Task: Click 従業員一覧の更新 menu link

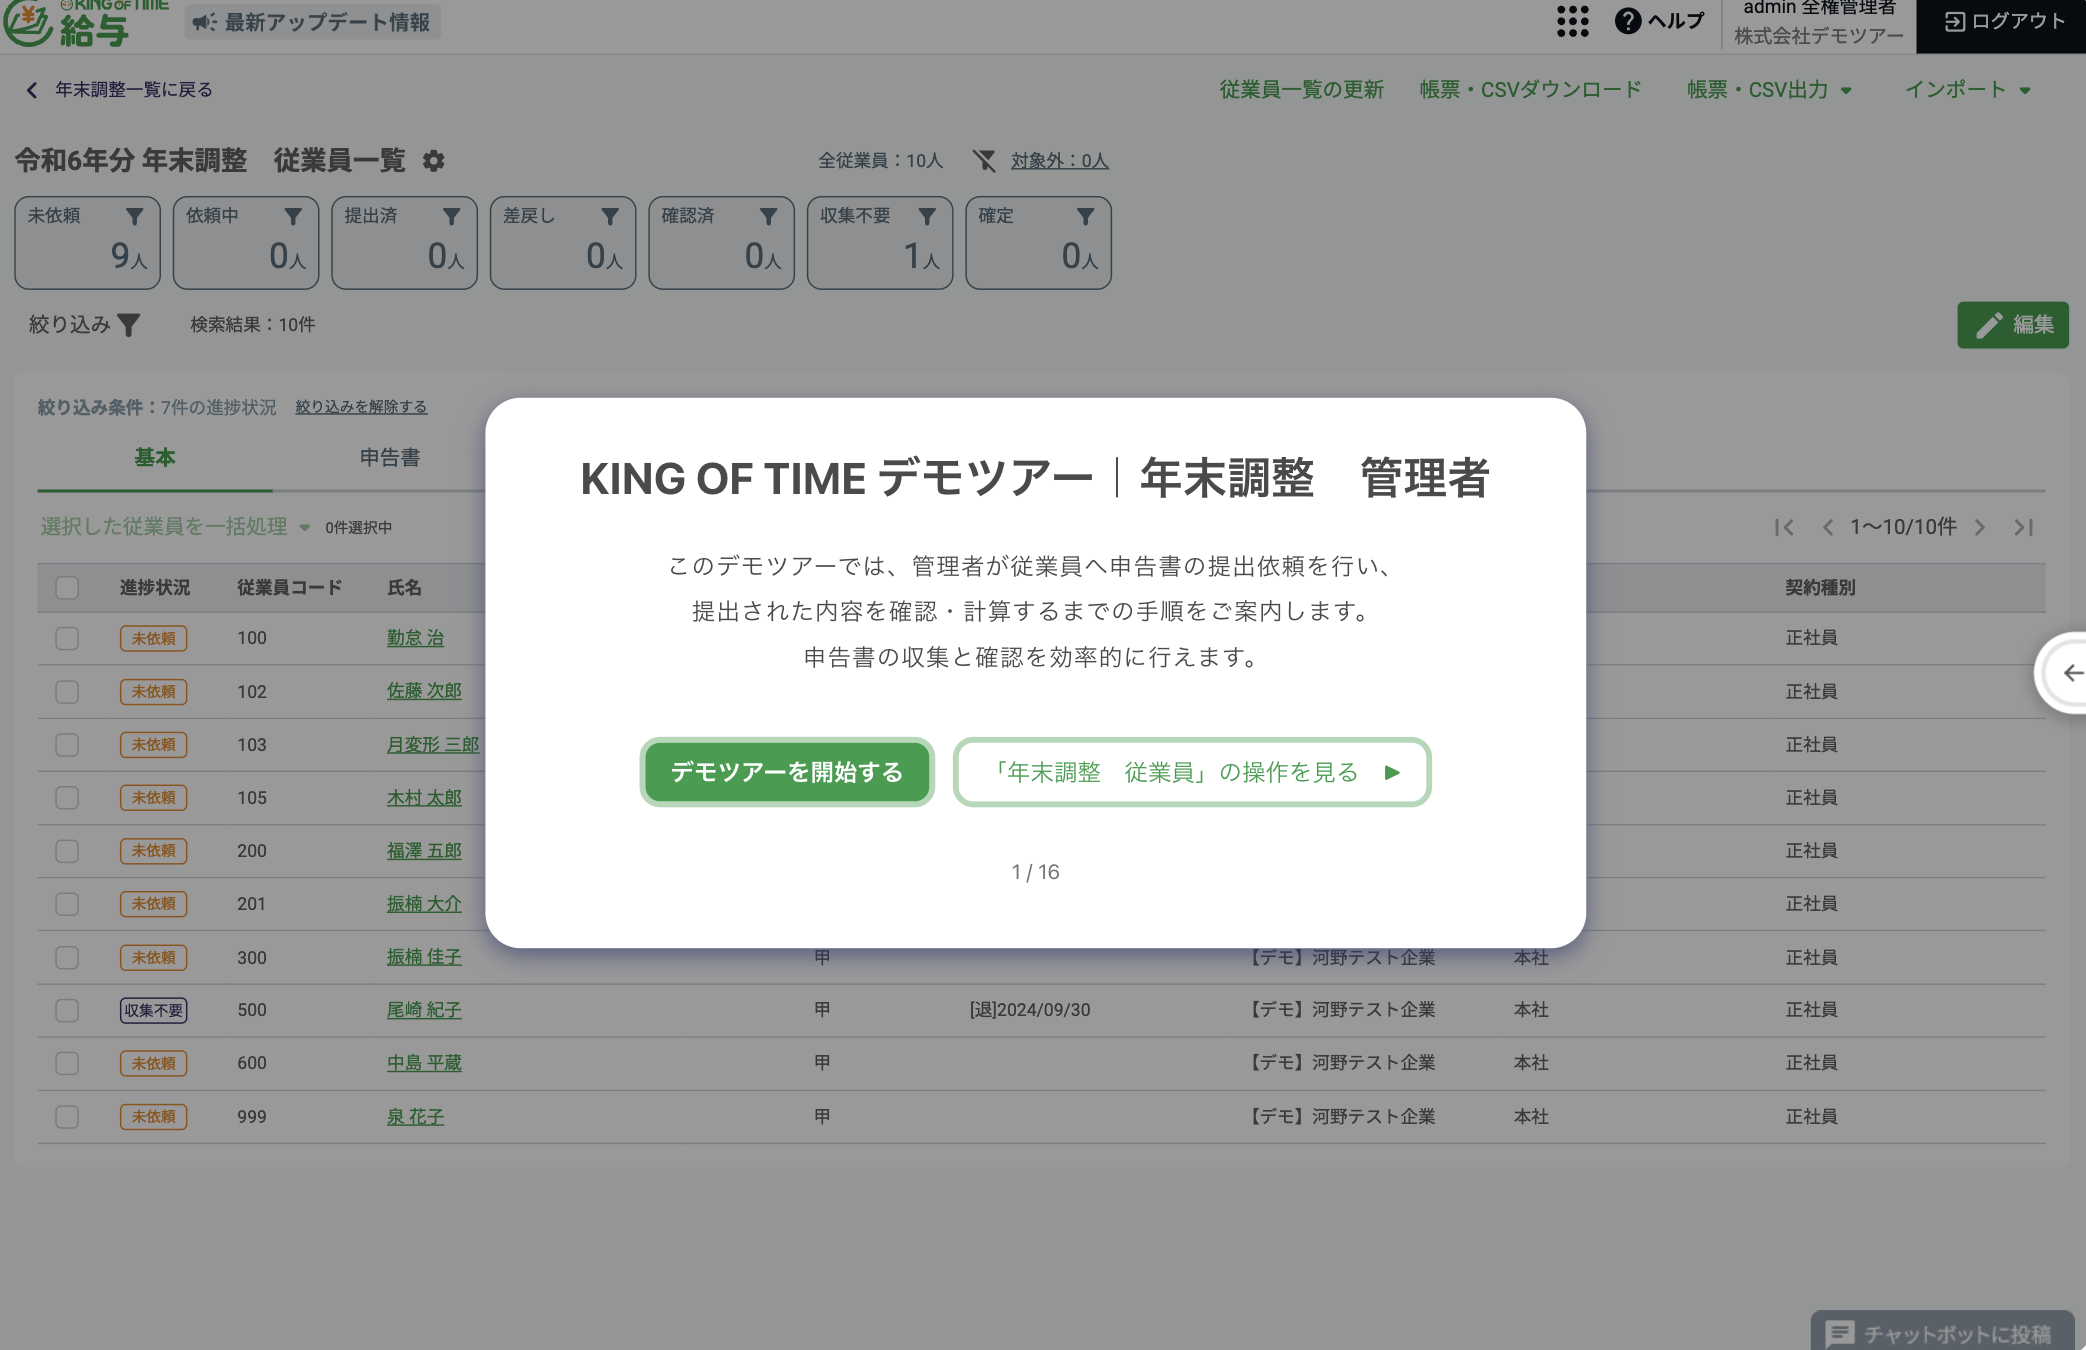Action: [x=1301, y=90]
